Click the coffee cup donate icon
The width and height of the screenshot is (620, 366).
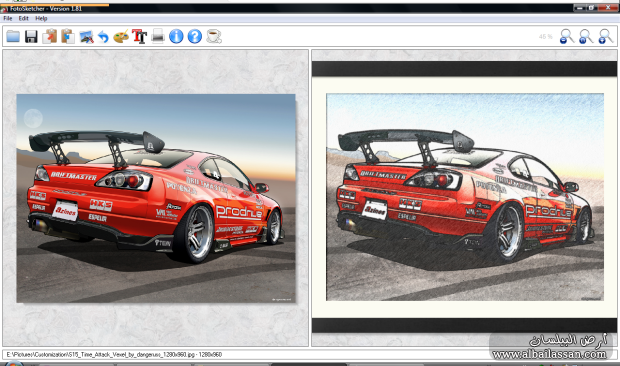214,36
